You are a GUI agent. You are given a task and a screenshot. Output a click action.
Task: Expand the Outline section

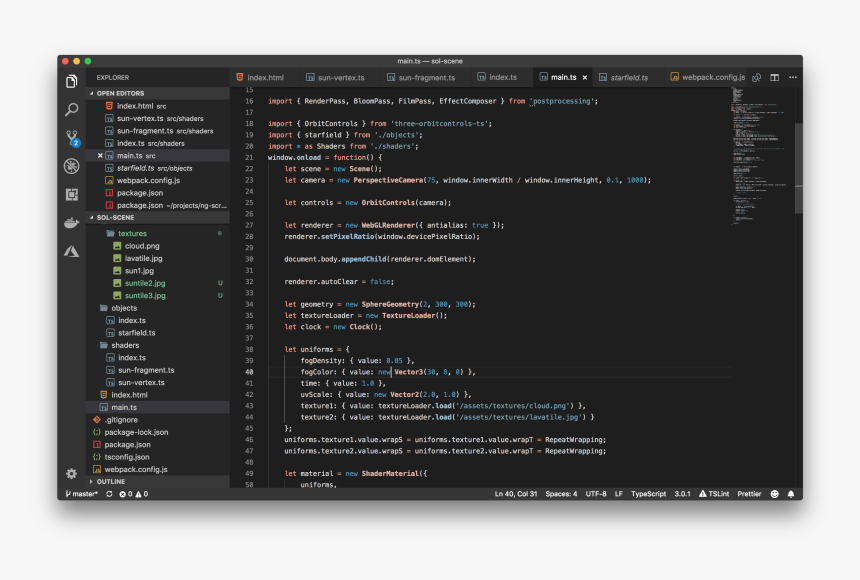(x=158, y=481)
